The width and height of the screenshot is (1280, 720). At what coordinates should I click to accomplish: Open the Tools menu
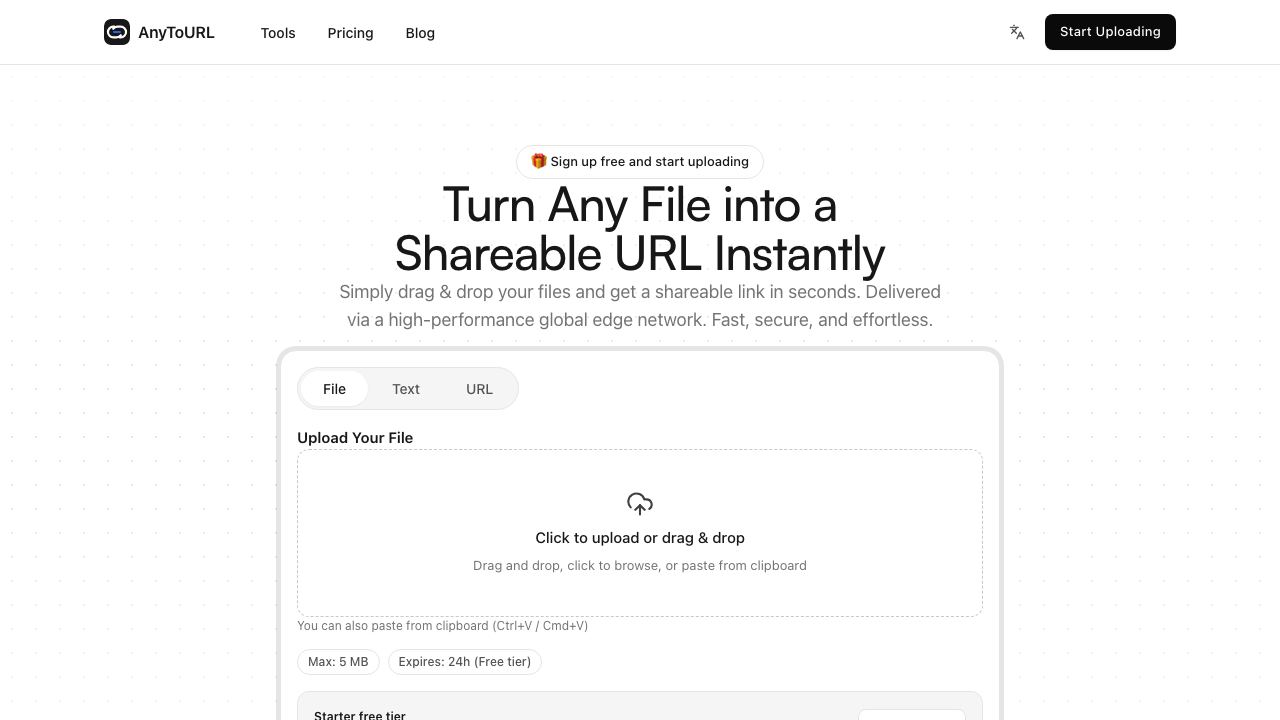(x=278, y=33)
